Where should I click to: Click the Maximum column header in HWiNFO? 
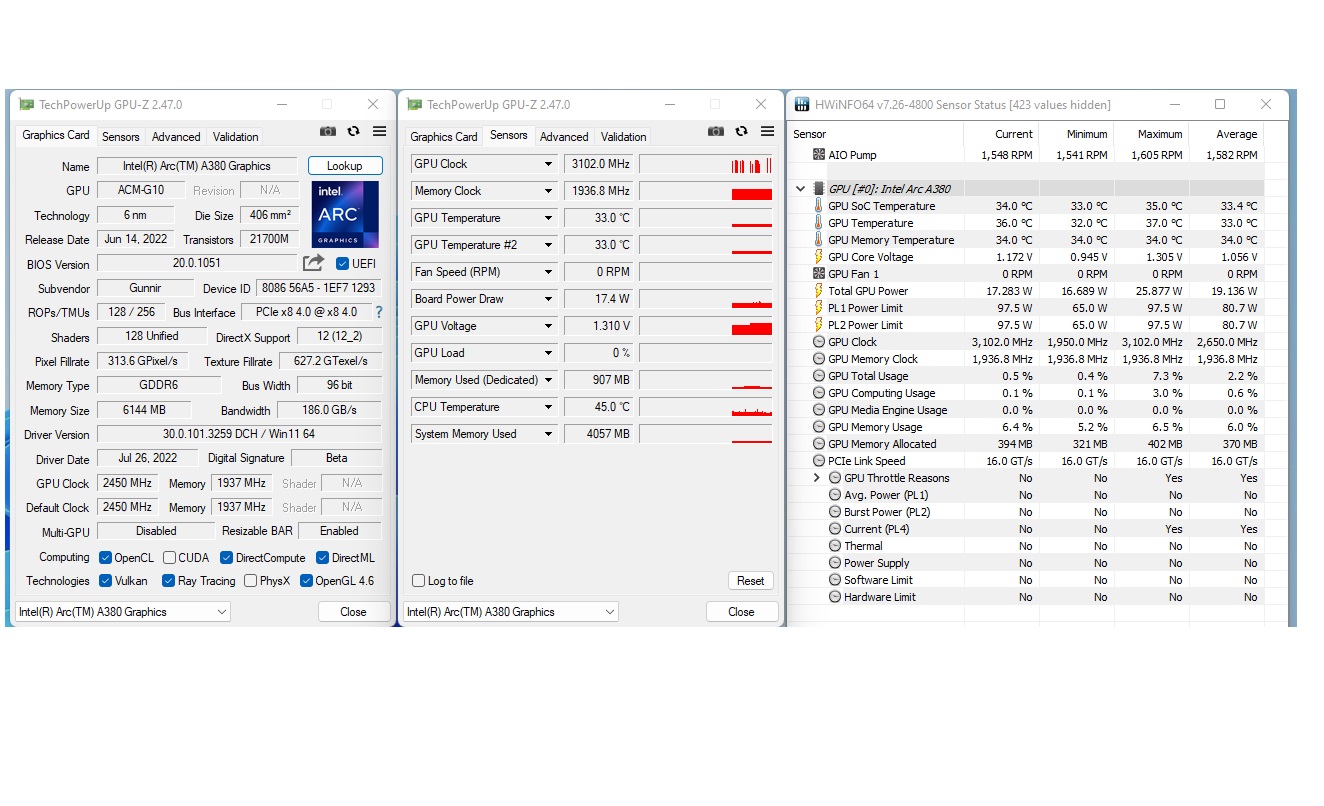[x=1151, y=134]
